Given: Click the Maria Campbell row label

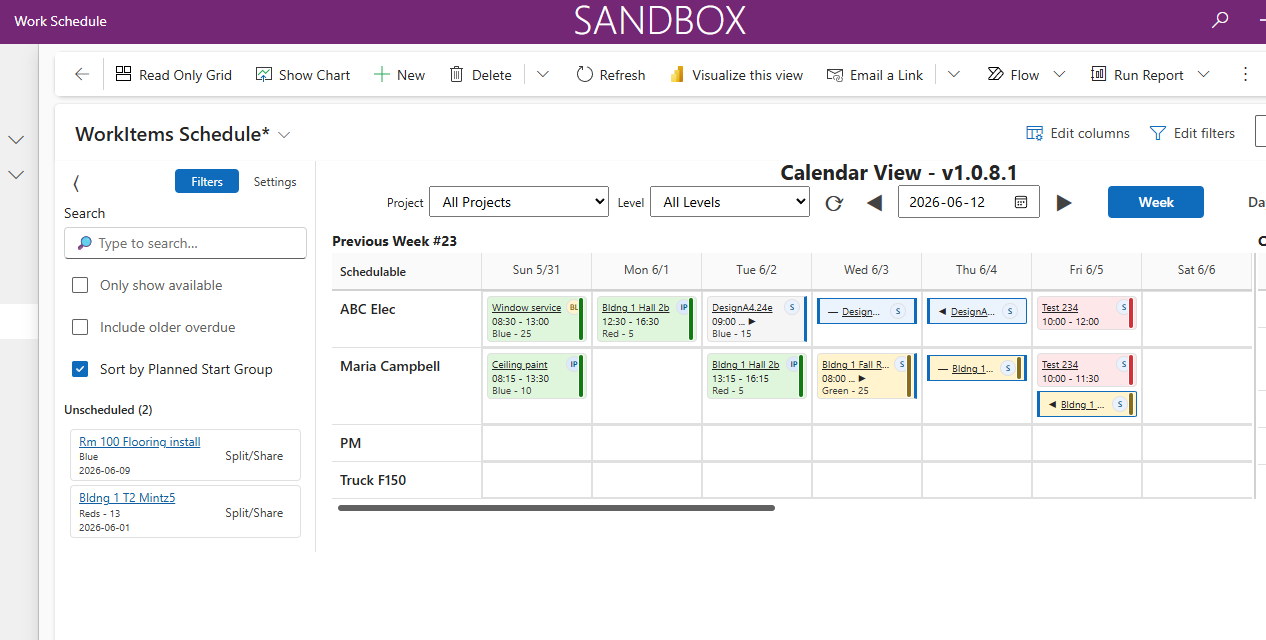Looking at the screenshot, I should 390,366.
